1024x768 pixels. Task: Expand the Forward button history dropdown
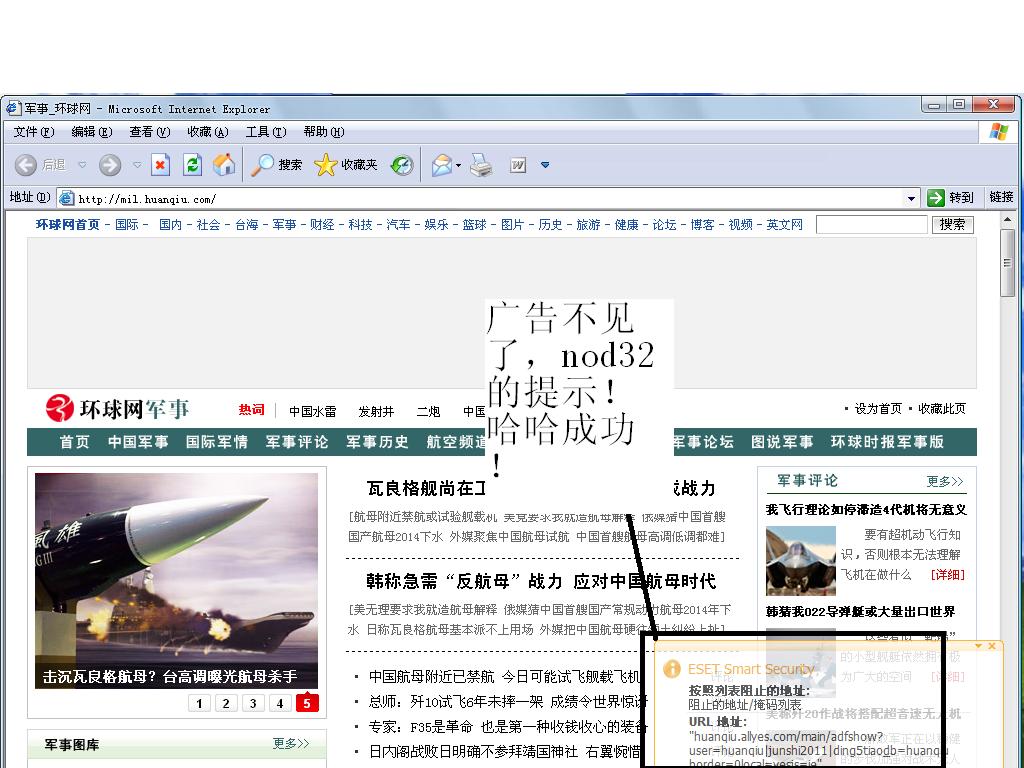point(137,165)
